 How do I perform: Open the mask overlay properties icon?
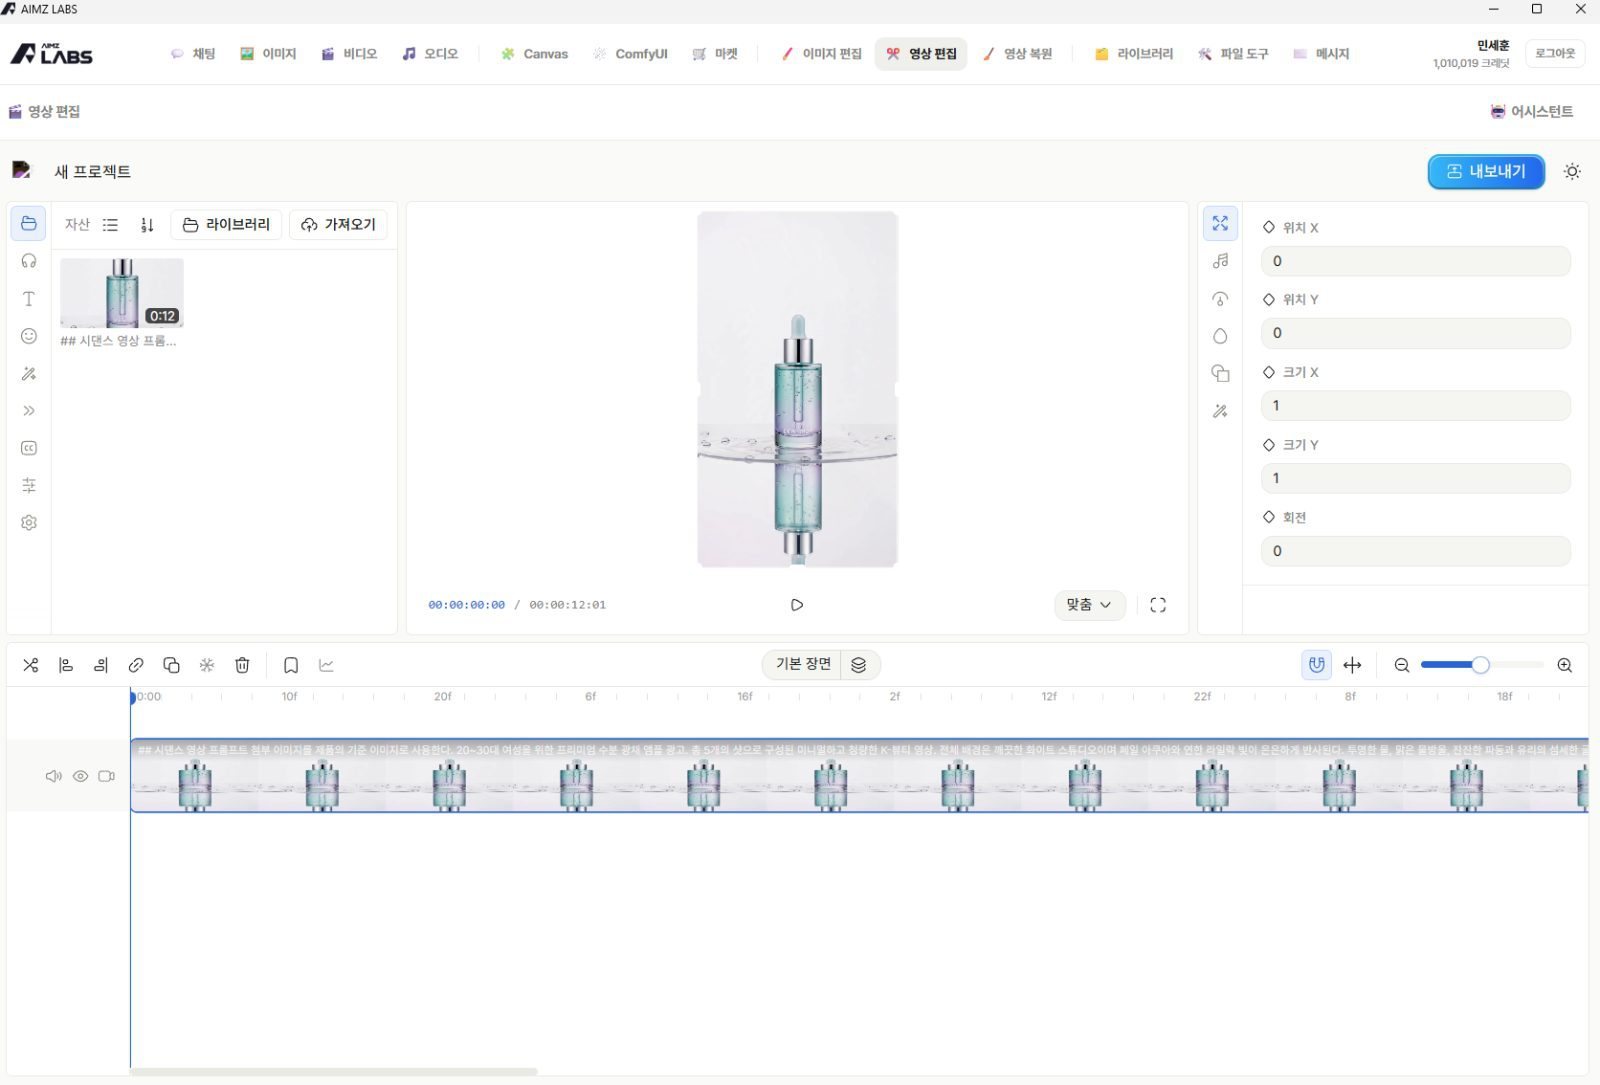[x=1220, y=373]
